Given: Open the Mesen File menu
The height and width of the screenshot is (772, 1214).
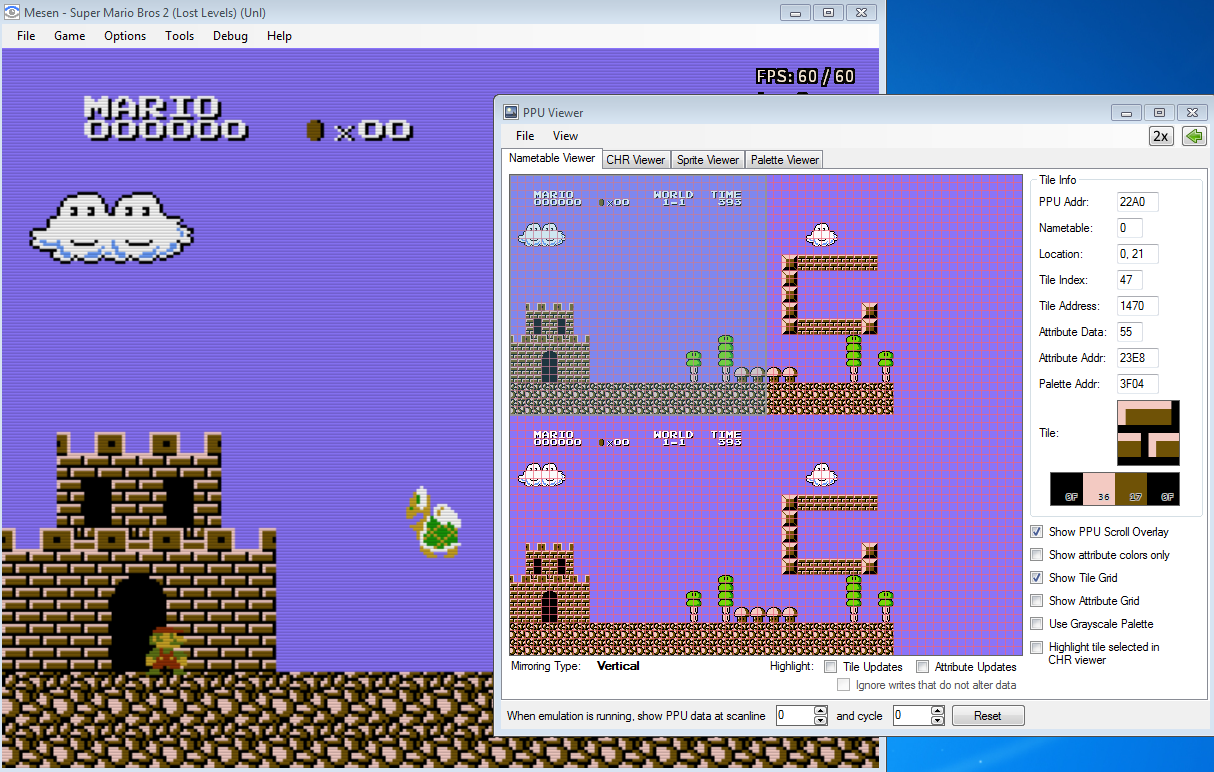Looking at the screenshot, I should 26,36.
